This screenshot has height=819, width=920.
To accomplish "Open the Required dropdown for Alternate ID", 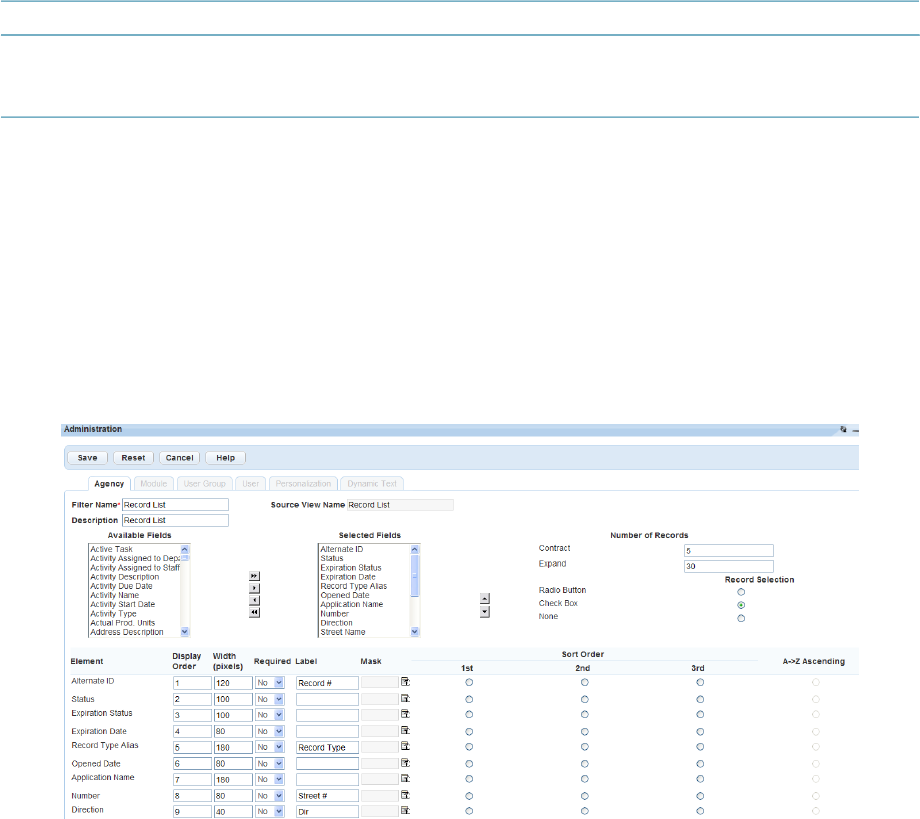I will coord(272,683).
